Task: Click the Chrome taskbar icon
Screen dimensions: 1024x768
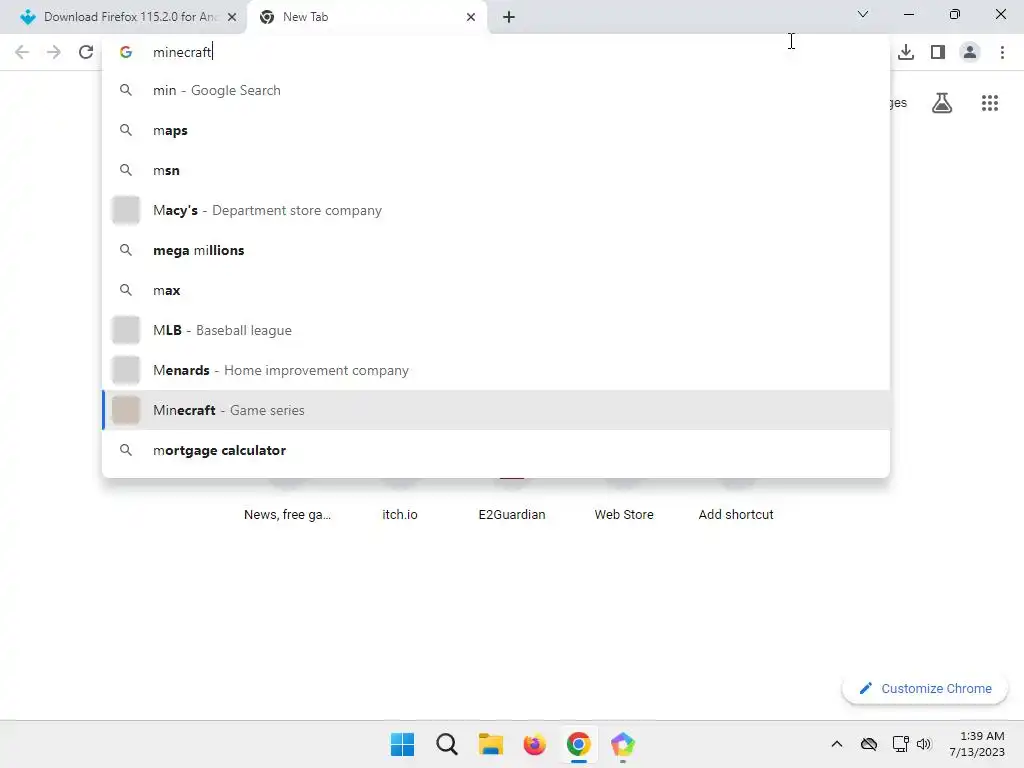Action: click(x=579, y=744)
